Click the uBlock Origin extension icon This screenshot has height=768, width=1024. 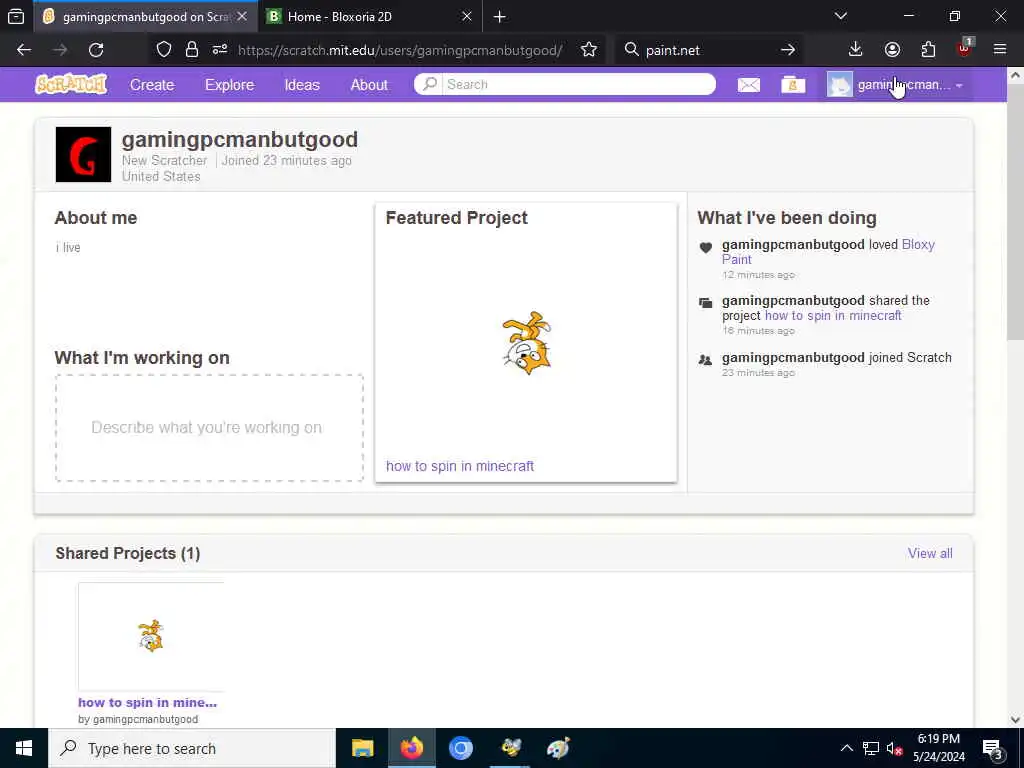(x=965, y=49)
